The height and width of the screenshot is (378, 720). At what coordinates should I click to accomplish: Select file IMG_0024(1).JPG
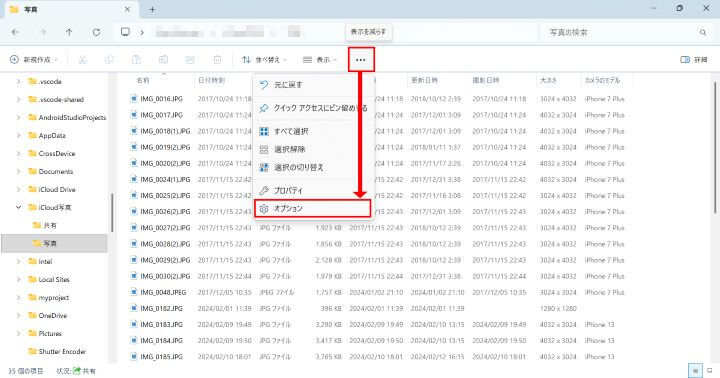click(x=165, y=179)
